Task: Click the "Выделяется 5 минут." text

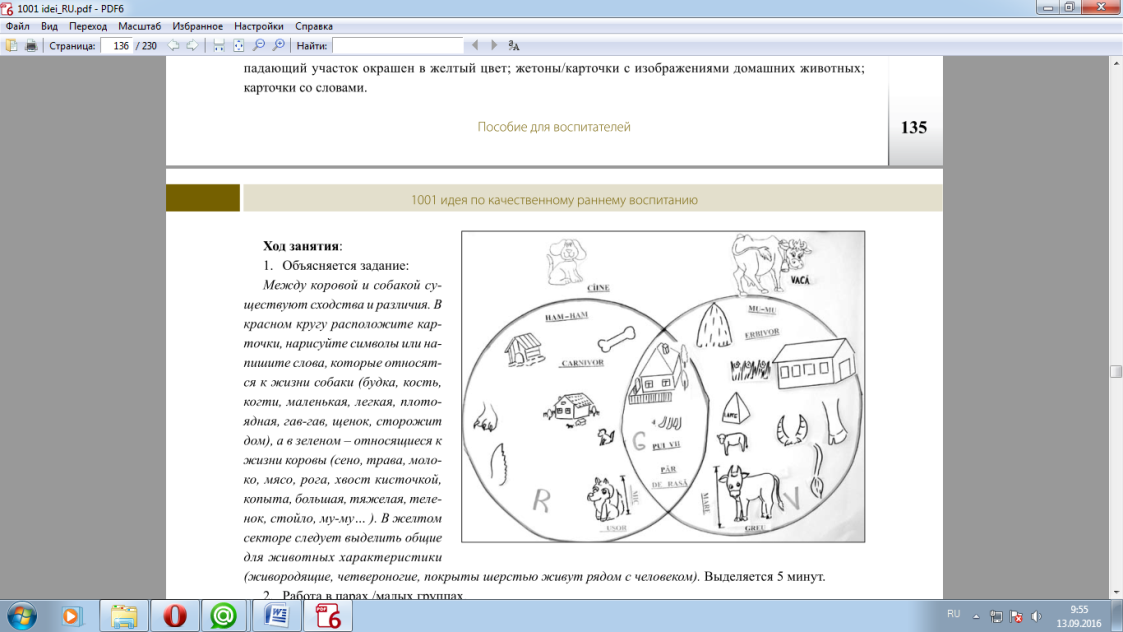Action: pos(764,576)
